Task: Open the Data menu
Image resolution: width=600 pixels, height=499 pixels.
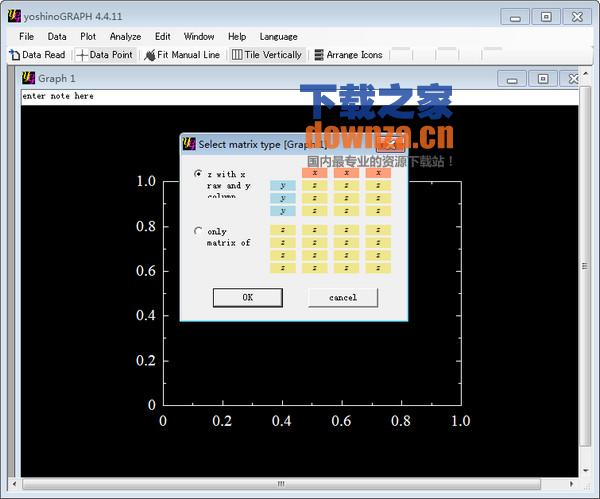Action: [57, 37]
